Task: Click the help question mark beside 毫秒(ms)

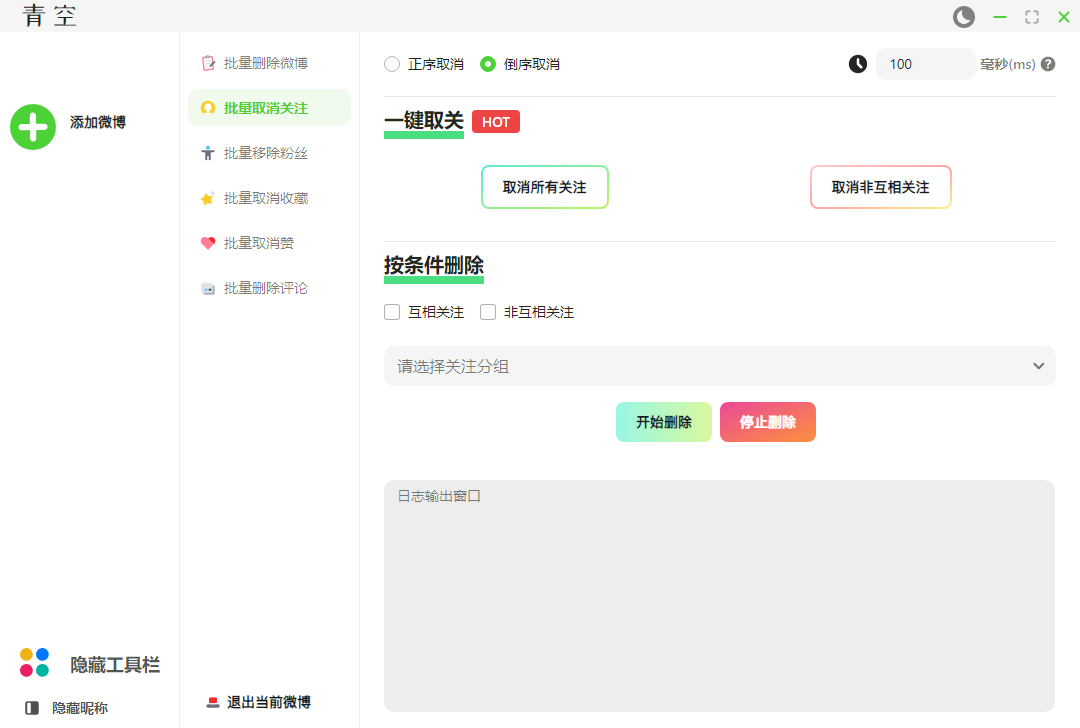Action: [x=1048, y=64]
